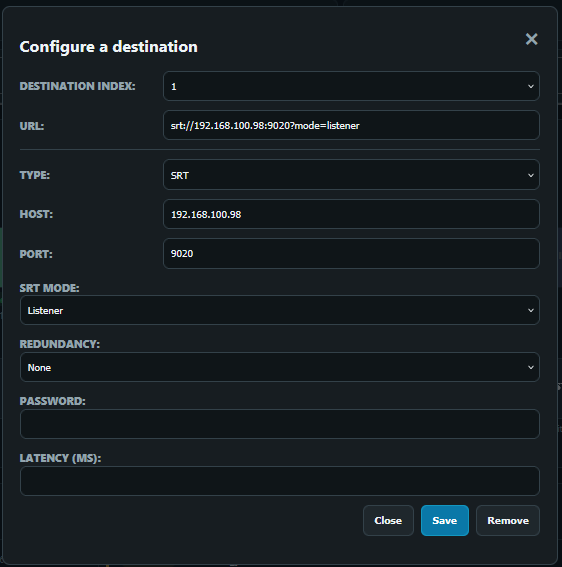The width and height of the screenshot is (562, 567).
Task: Open the Destination Index dropdown
Action: click(x=351, y=86)
